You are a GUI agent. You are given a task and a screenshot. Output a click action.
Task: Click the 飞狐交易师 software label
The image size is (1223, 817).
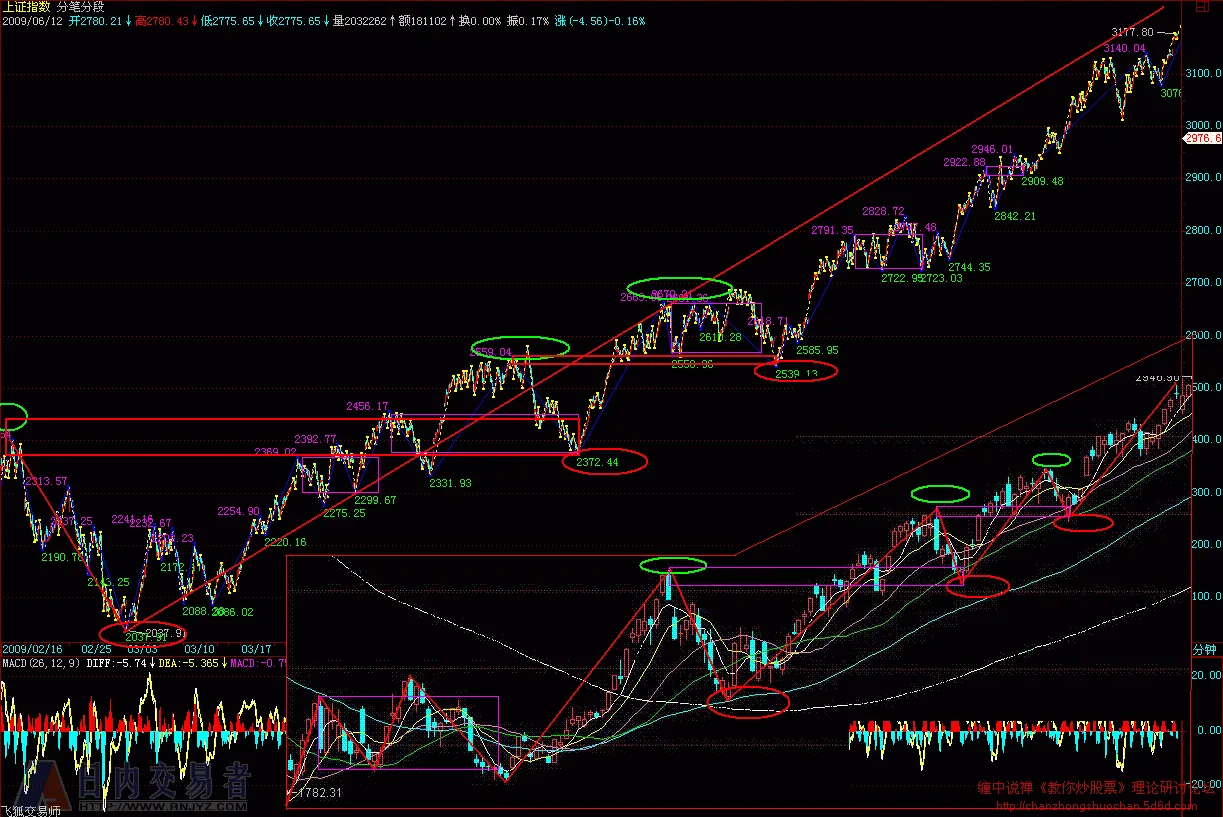pyautogui.click(x=31, y=810)
